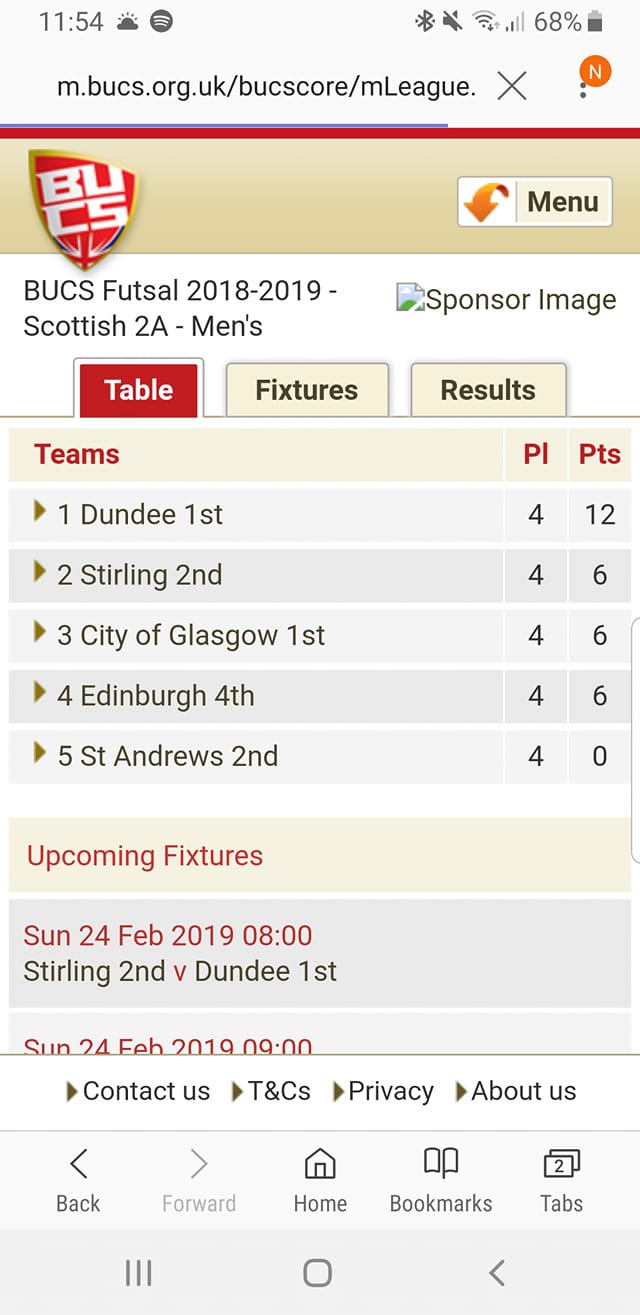The image size is (640, 1315).
Task: Open the browser three-dot options menu
Action: [x=584, y=88]
